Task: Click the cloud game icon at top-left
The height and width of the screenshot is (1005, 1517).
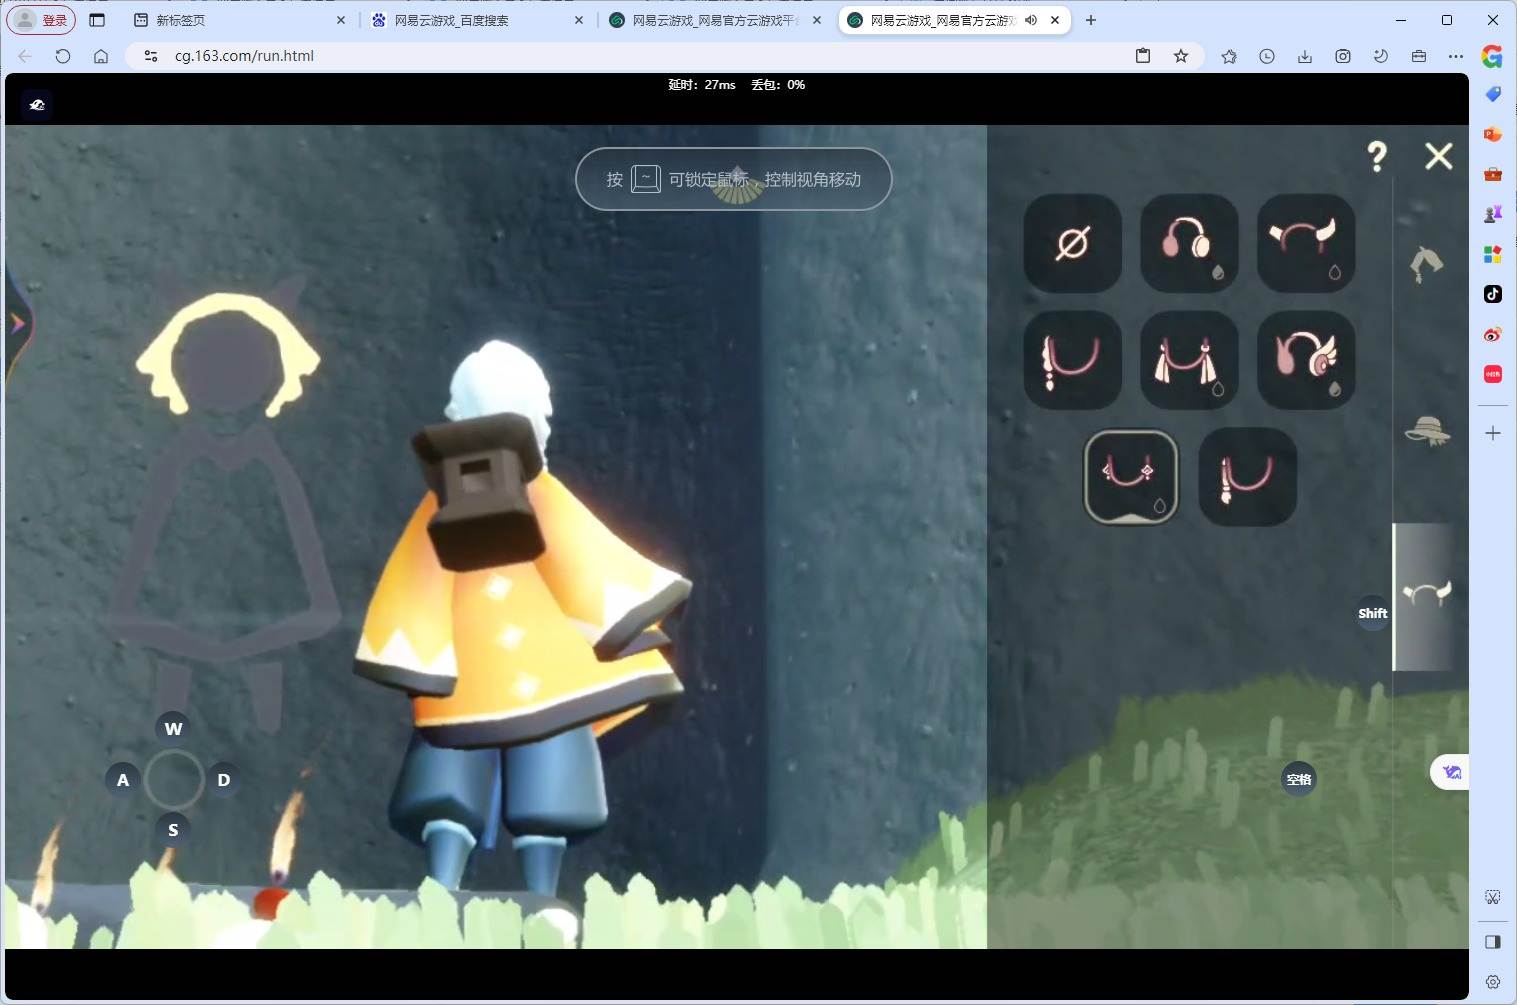Action: pos(37,105)
